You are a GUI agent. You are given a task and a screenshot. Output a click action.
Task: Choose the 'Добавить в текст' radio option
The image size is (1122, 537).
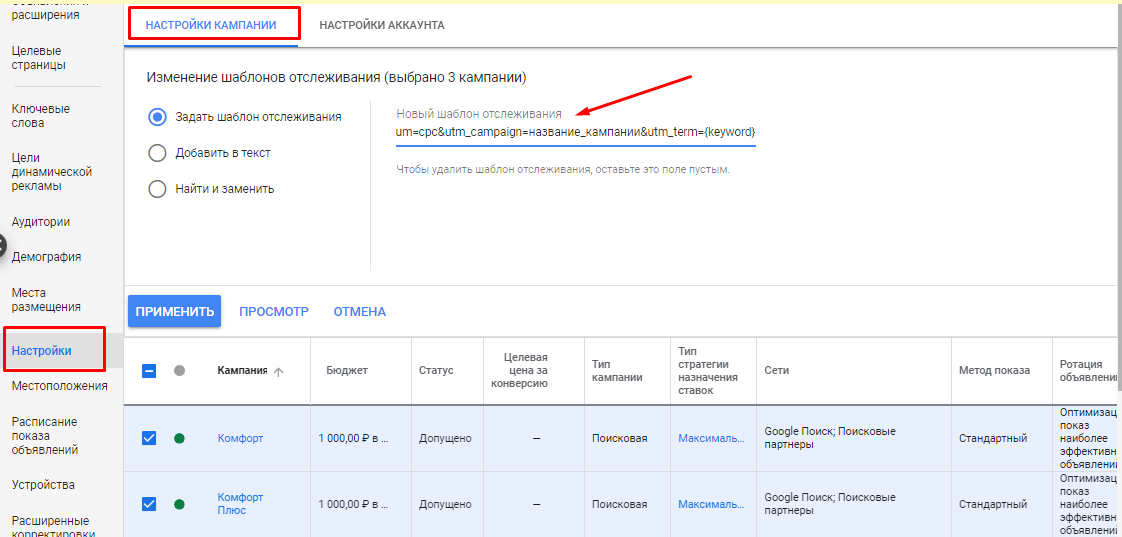tap(157, 153)
